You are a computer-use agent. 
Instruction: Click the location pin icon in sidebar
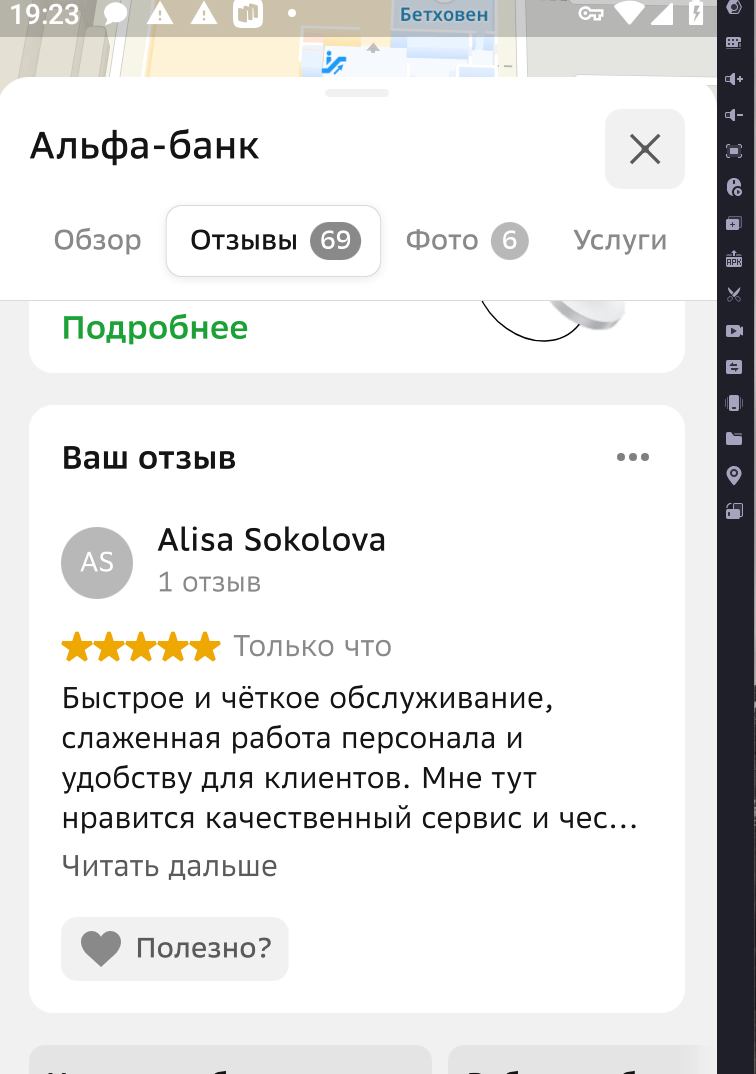tap(734, 475)
